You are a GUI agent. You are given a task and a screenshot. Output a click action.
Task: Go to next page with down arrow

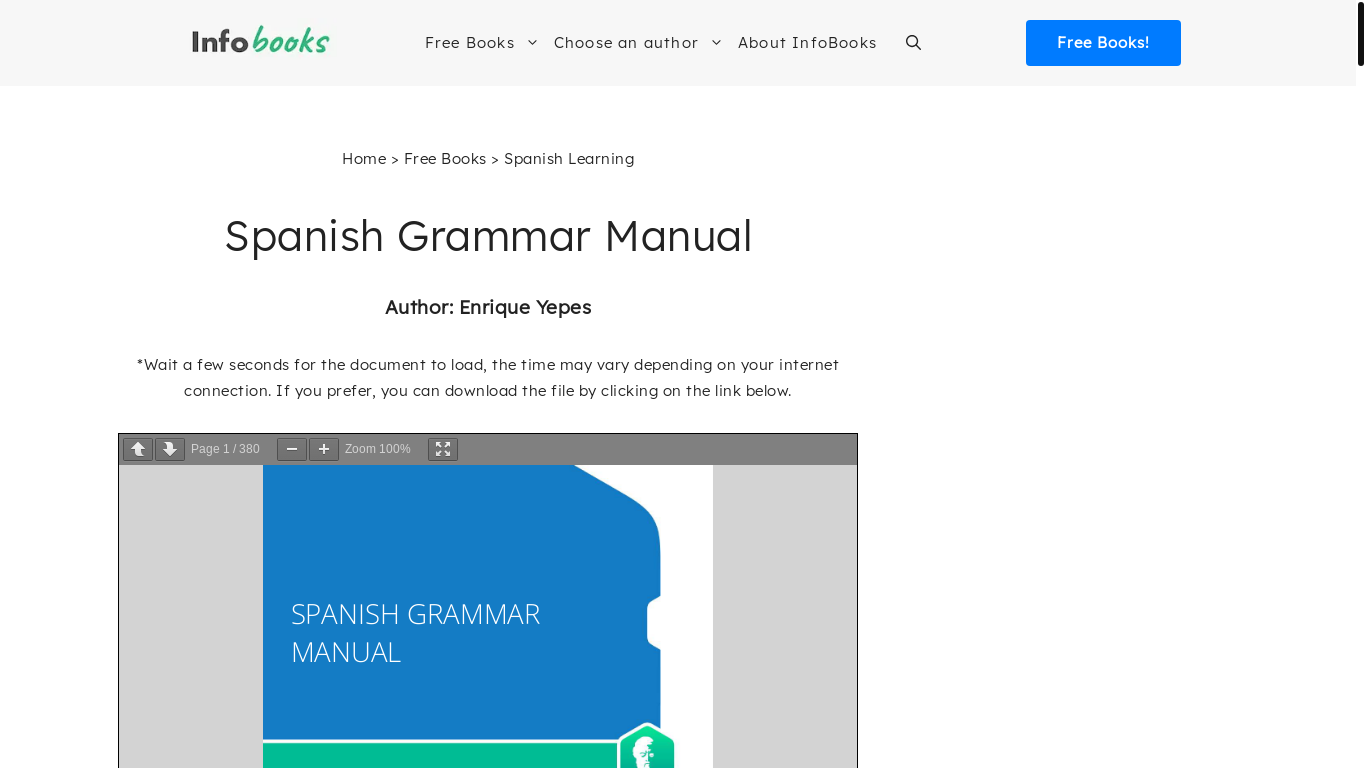[170, 449]
